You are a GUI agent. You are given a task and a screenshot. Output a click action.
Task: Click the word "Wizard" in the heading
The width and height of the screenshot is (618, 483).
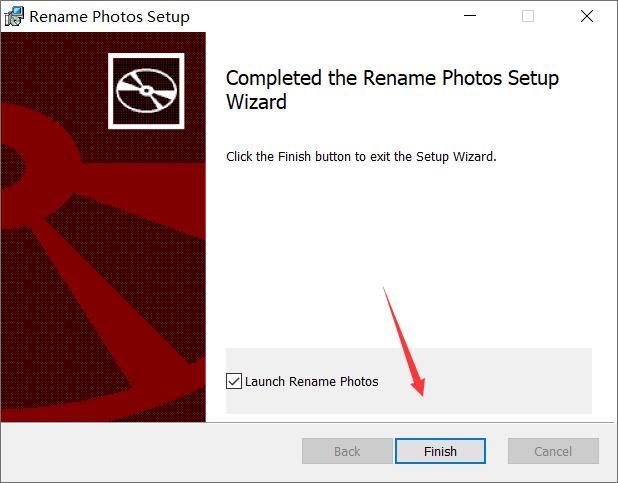[x=256, y=102]
